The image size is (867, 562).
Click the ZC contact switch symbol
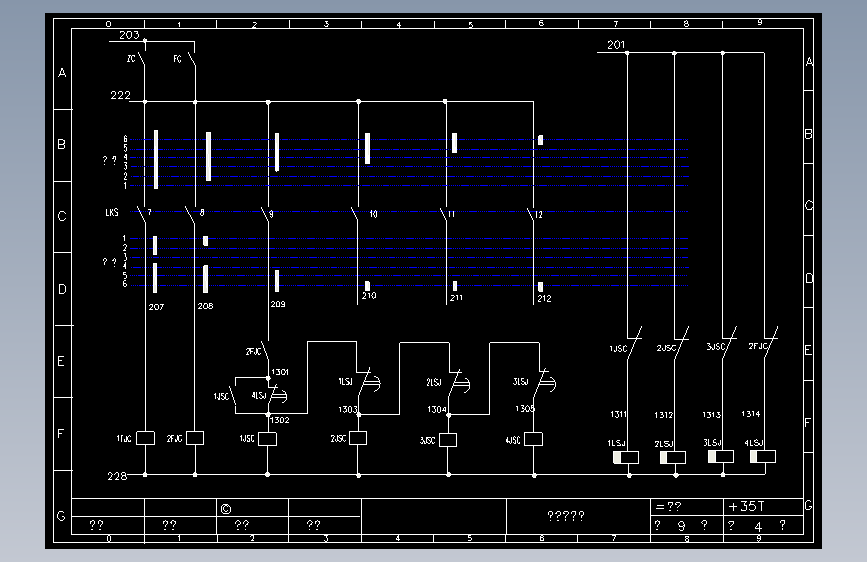coord(142,59)
